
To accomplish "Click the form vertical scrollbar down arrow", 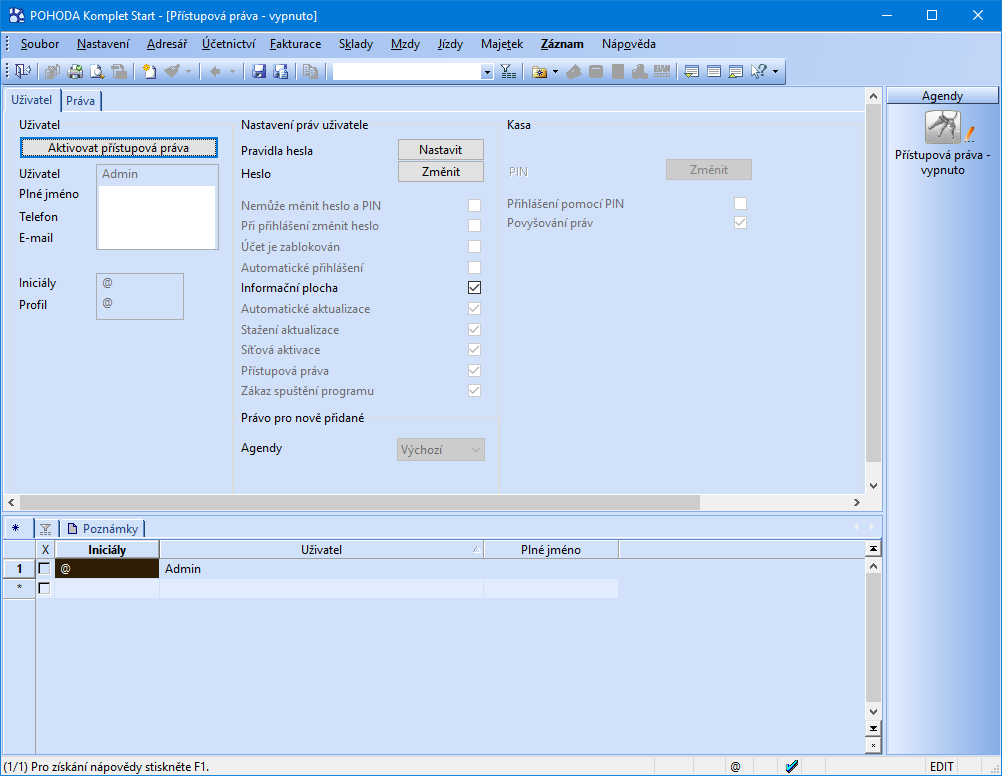I will [873, 486].
